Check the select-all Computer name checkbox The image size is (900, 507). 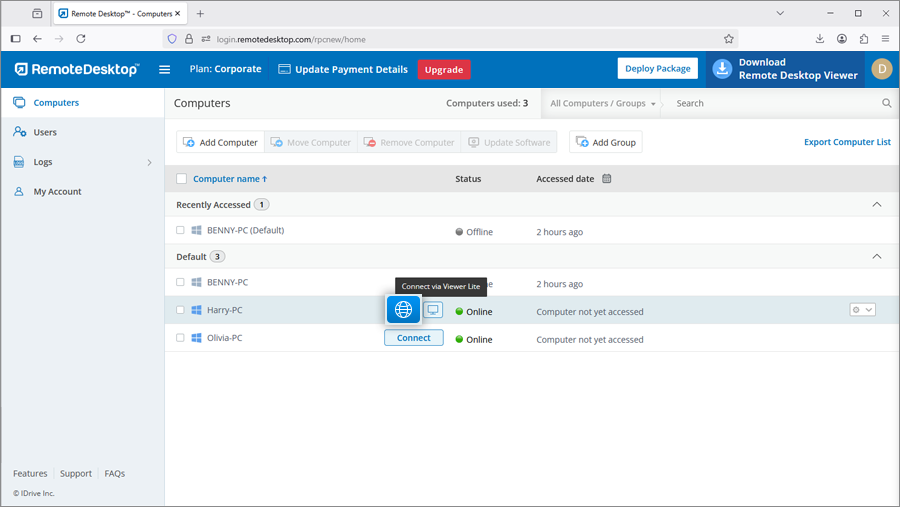[x=181, y=179]
